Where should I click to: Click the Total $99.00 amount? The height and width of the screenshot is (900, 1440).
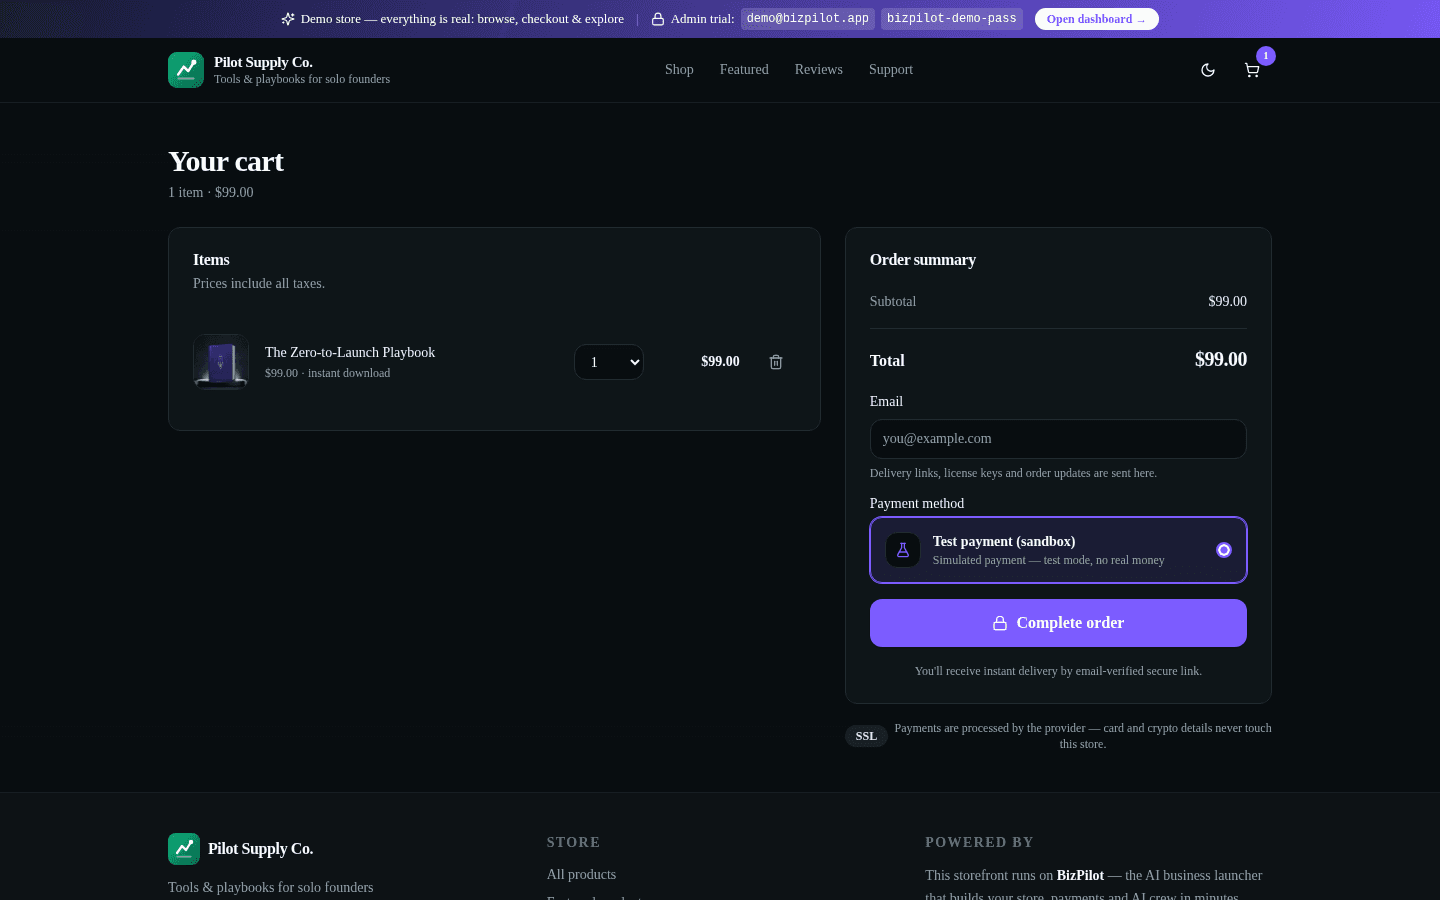(x=1221, y=360)
